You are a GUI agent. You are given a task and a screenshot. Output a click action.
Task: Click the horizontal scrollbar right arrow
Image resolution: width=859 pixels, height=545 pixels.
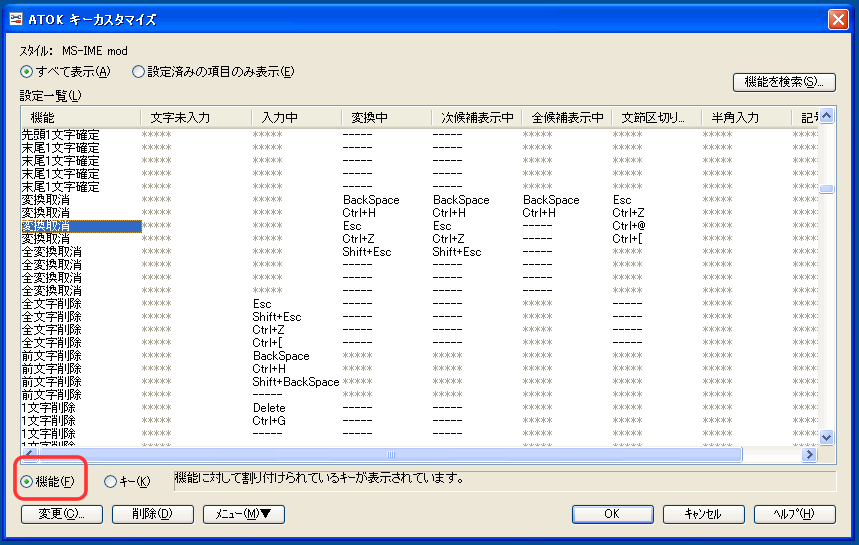click(809, 454)
